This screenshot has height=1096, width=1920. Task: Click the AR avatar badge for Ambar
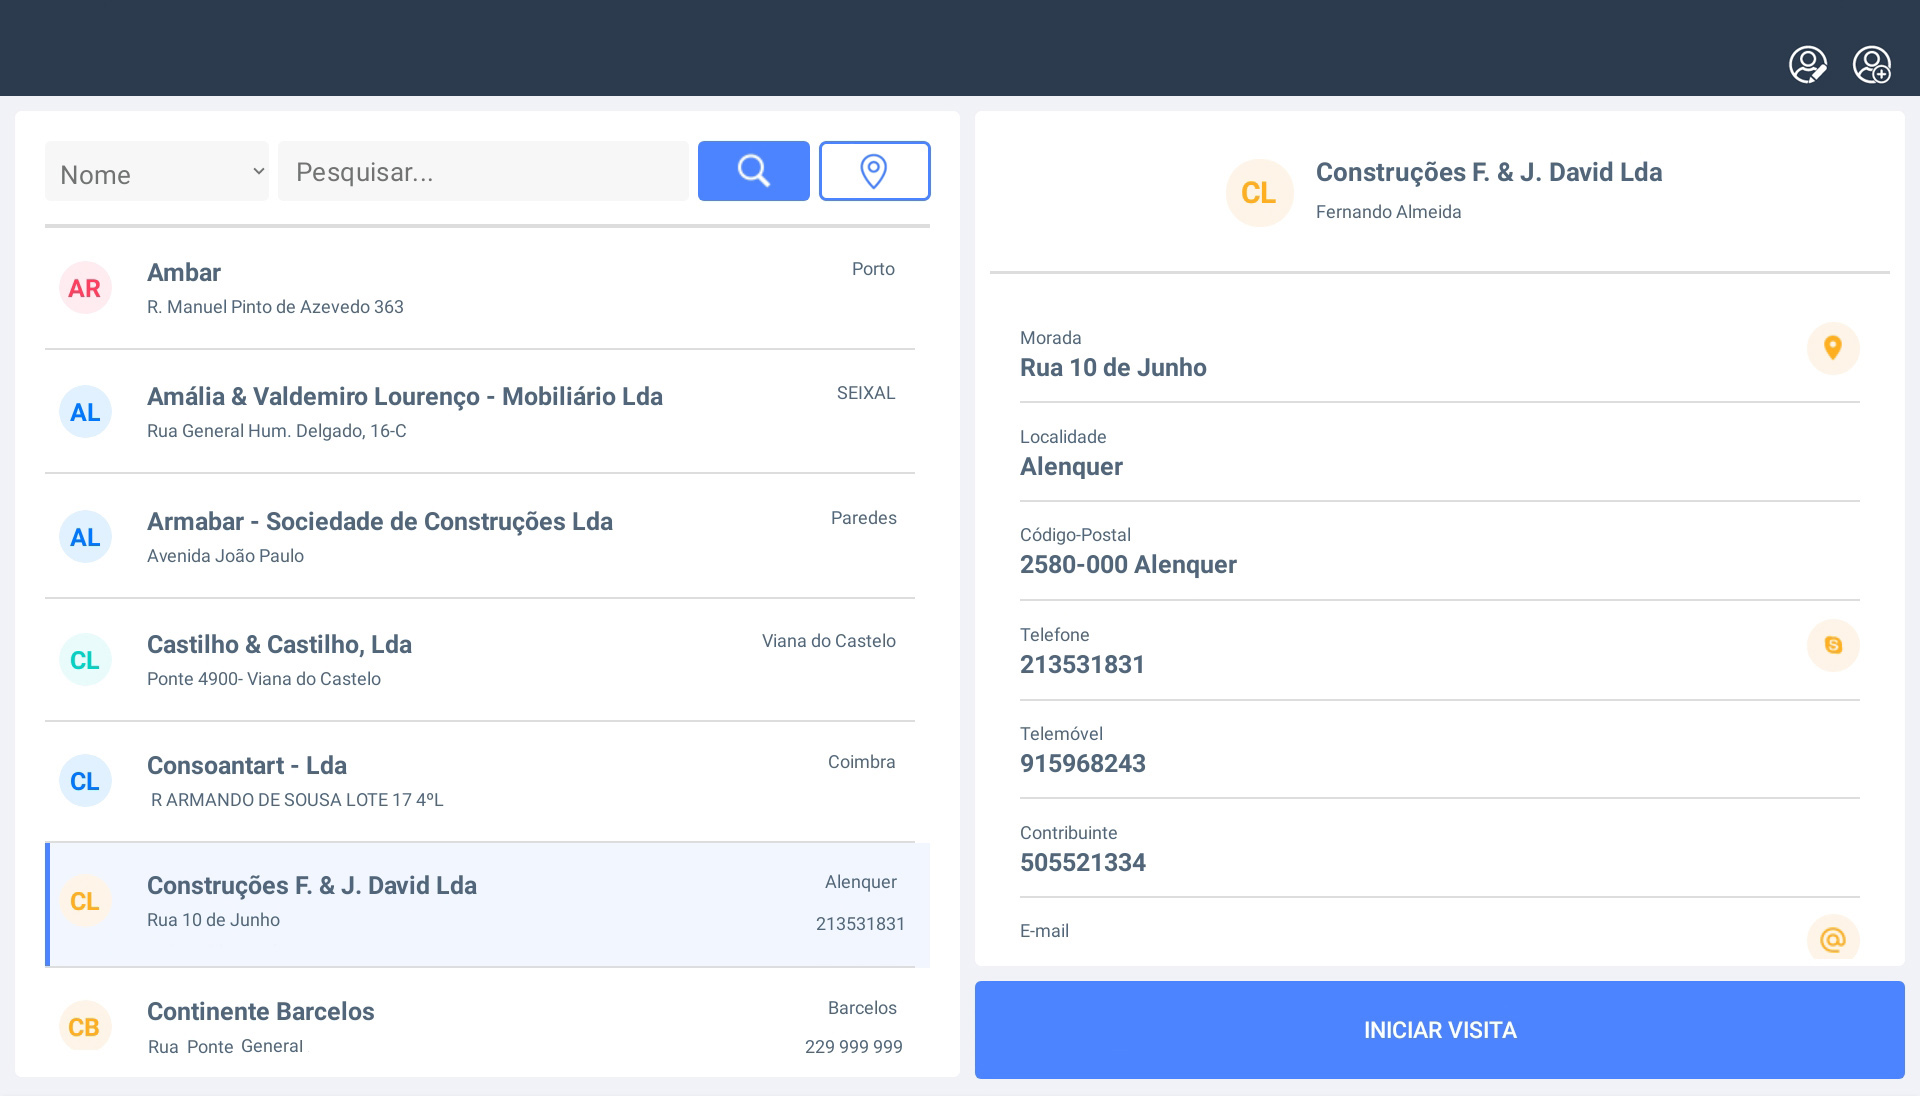point(85,289)
